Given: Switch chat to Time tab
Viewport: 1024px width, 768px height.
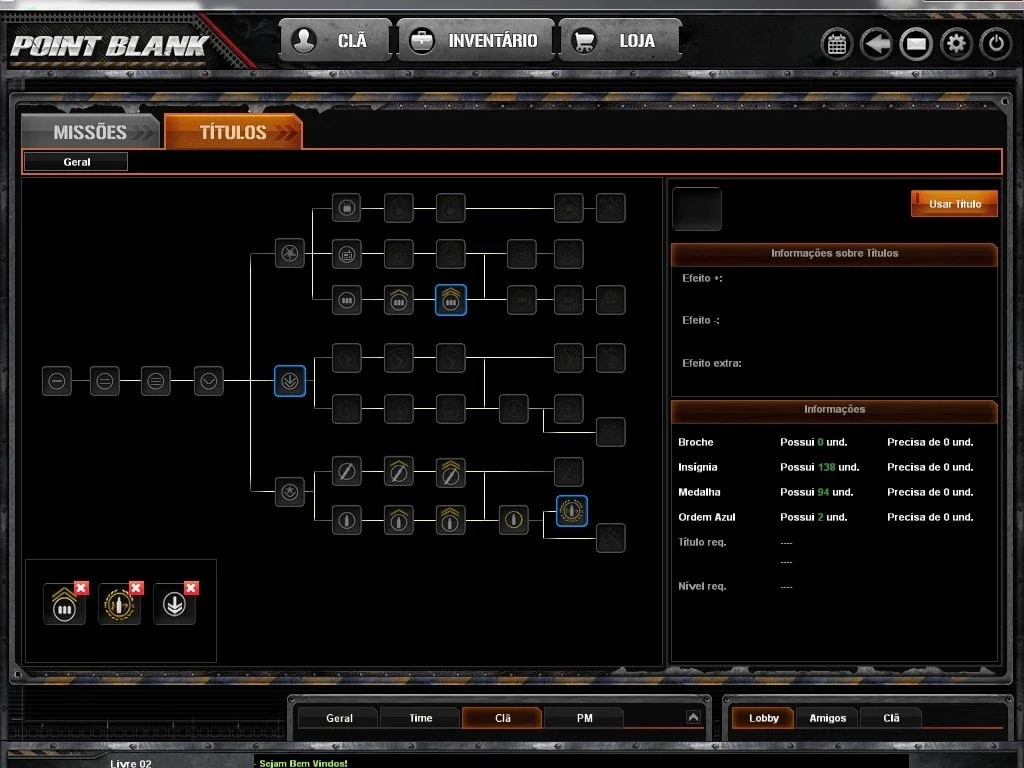Looking at the screenshot, I should pos(421,718).
